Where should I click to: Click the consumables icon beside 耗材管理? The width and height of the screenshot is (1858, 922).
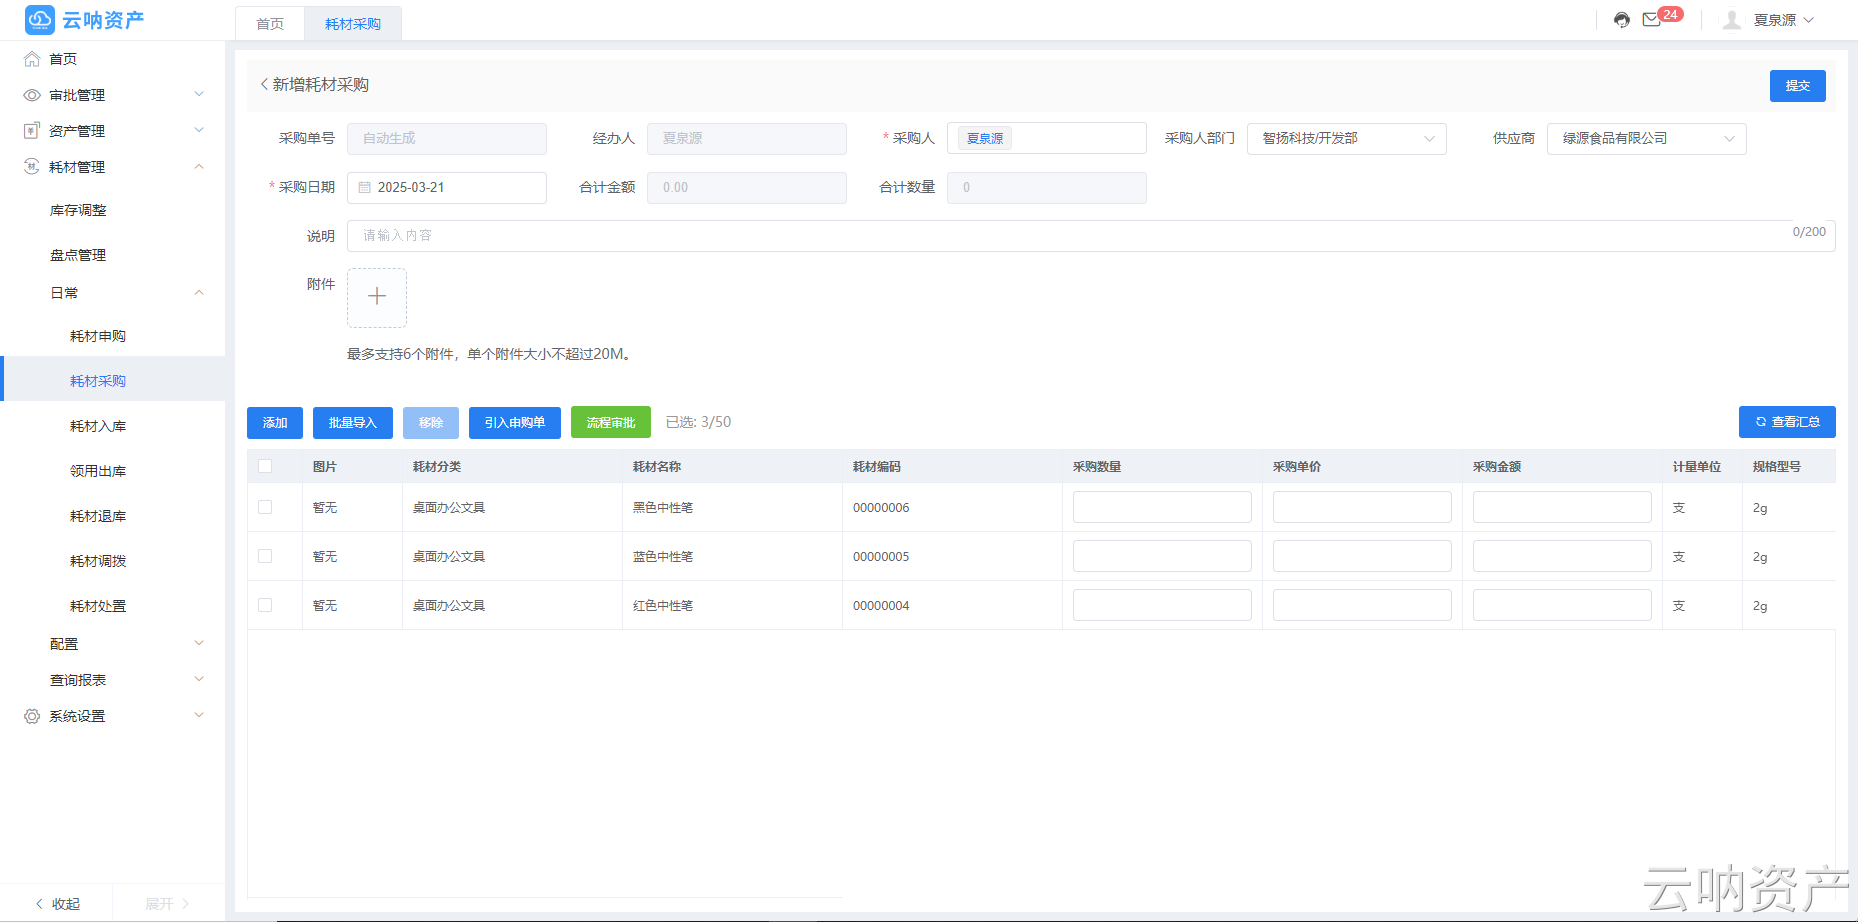(32, 167)
